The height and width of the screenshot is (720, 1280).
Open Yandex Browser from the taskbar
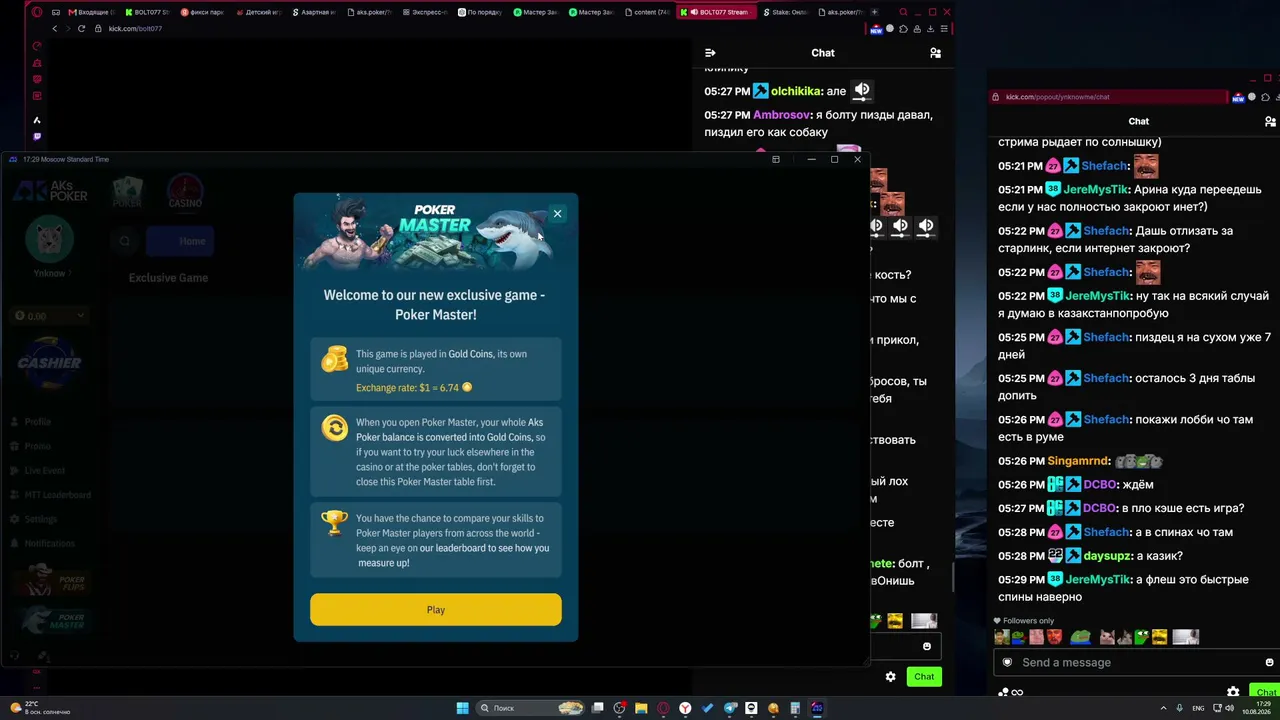[685, 708]
